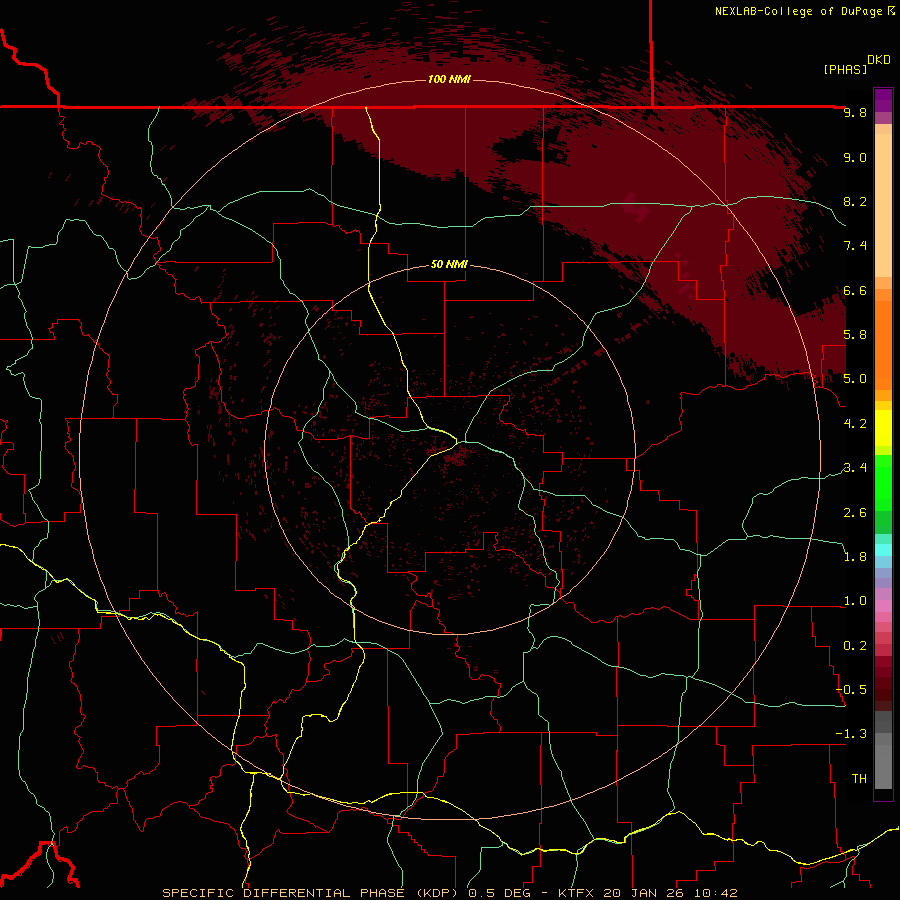Click the 3.4 scale label

point(855,468)
